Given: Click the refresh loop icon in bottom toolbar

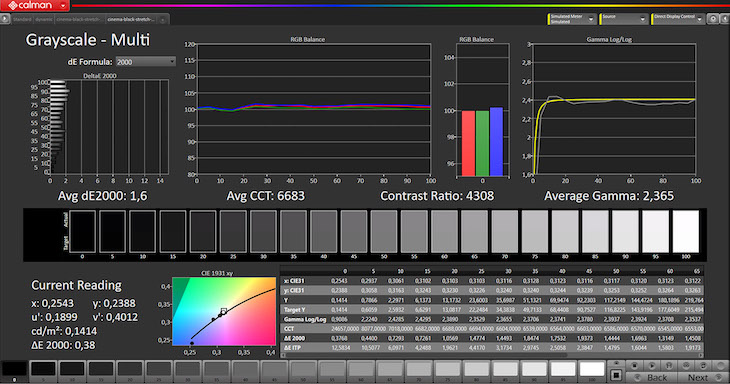Looking at the screenshot, I should tap(703, 365).
